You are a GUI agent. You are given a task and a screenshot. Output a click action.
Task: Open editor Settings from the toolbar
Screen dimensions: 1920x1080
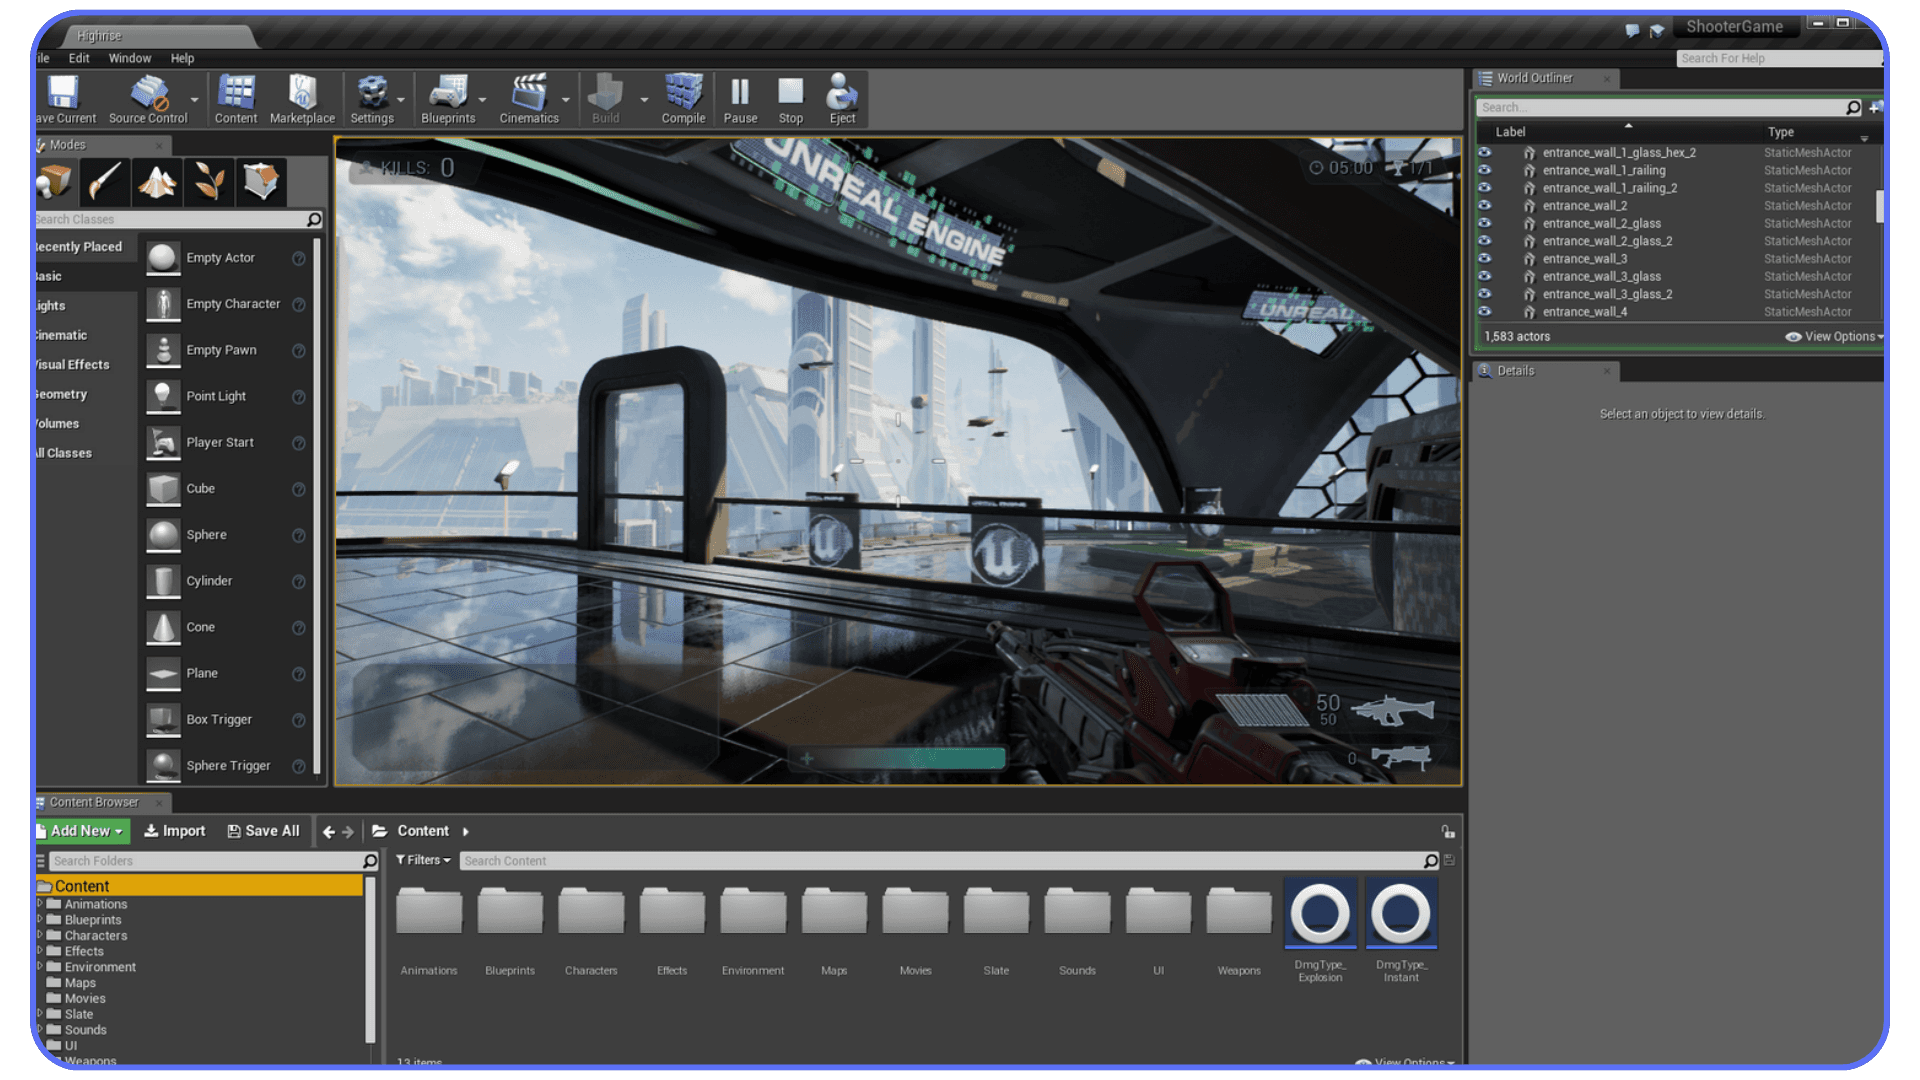coord(373,97)
